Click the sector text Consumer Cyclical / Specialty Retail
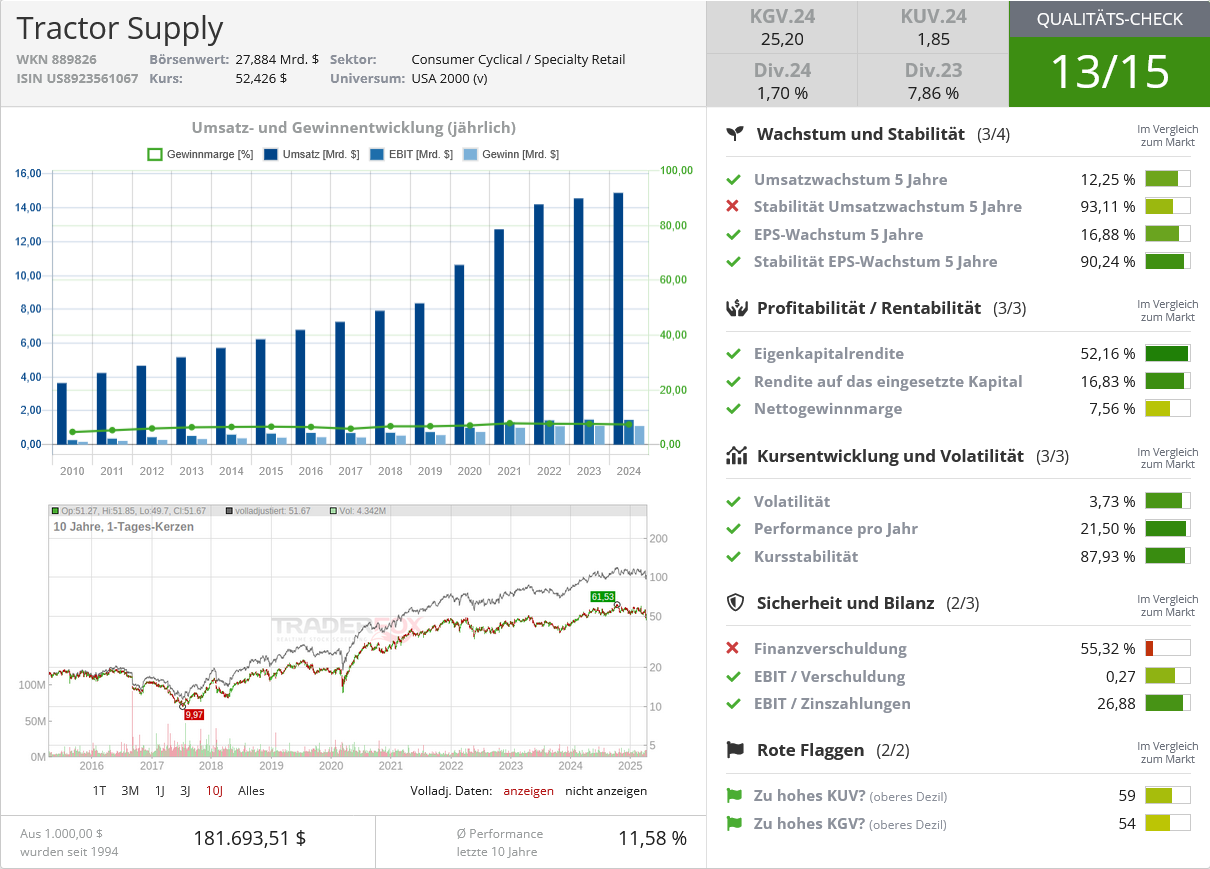Screen dimensions: 1210x869 pyautogui.click(x=518, y=59)
